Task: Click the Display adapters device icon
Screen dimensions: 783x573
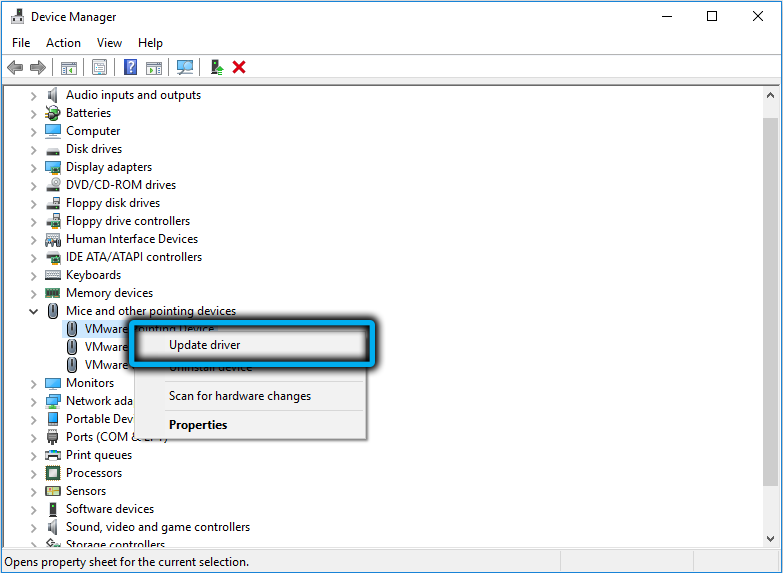Action: [x=53, y=167]
